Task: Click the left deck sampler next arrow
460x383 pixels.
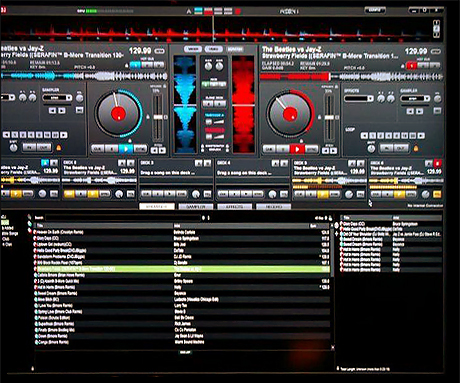Action: click(62, 110)
